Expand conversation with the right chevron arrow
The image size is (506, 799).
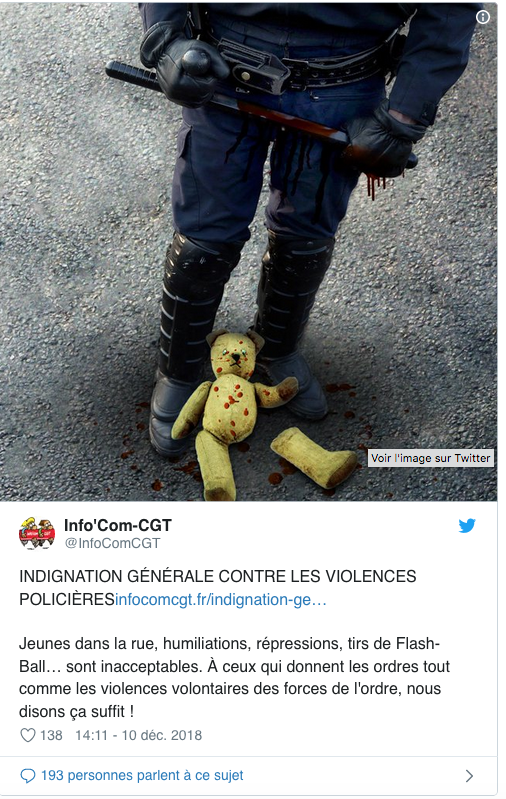pos(469,776)
